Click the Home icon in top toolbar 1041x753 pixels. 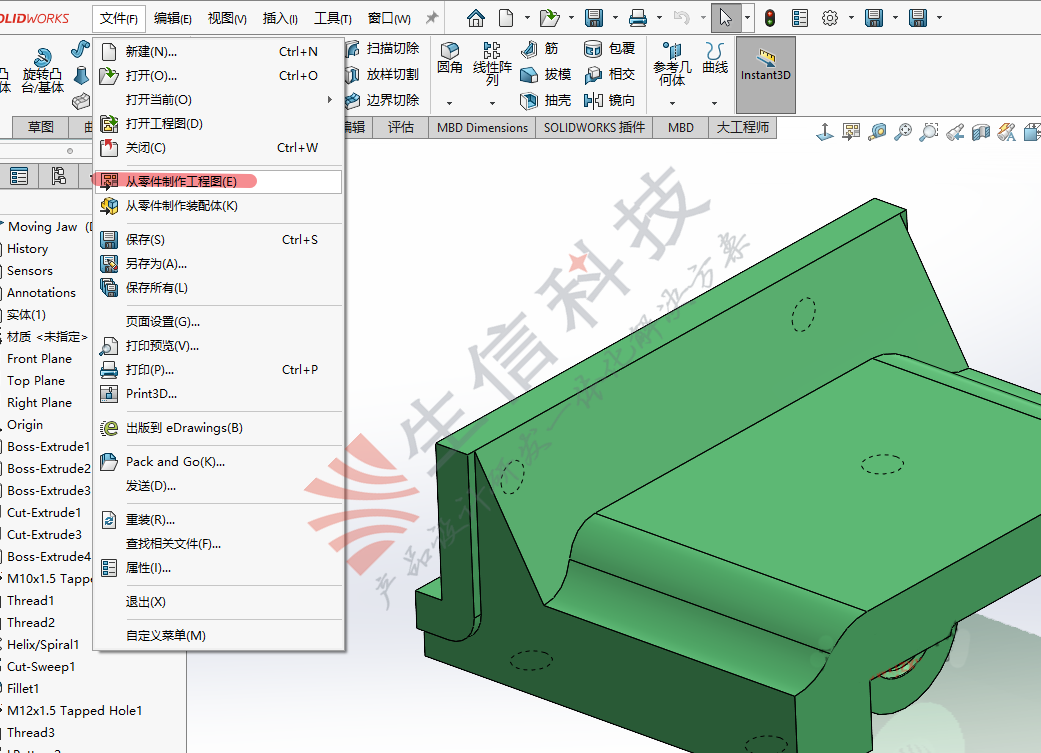click(475, 18)
